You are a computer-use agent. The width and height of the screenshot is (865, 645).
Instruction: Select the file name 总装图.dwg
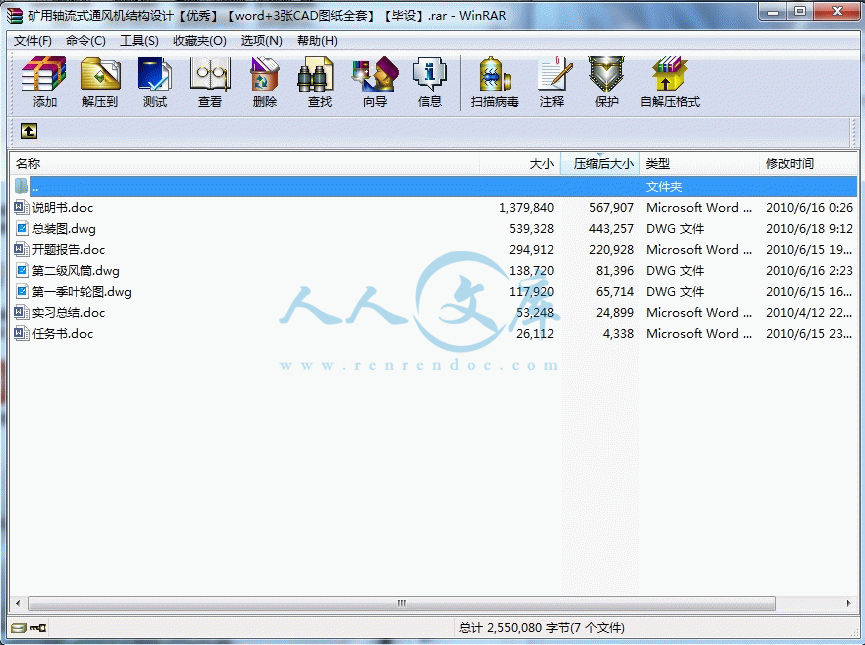point(63,228)
